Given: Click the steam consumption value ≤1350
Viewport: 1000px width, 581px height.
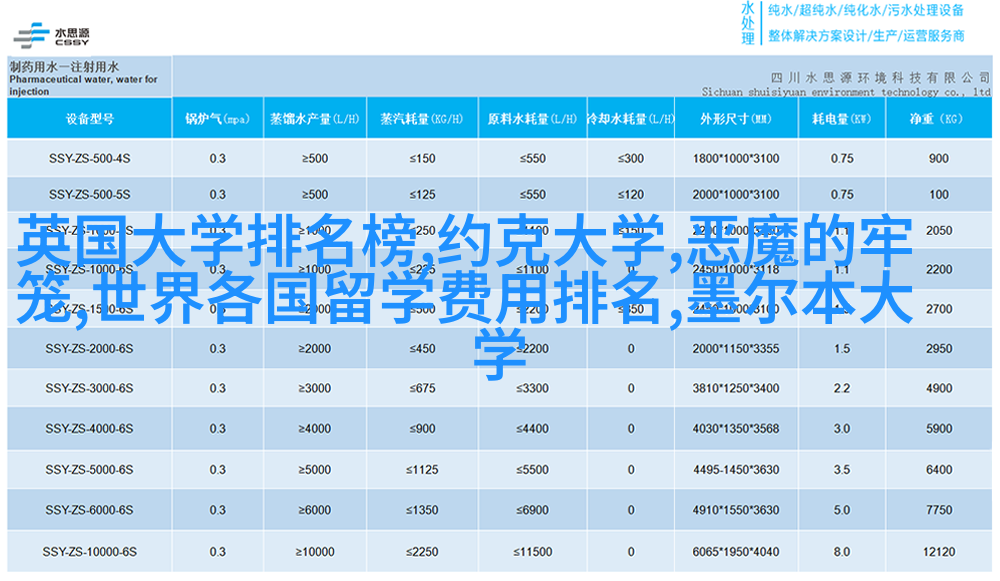Looking at the screenshot, I should click(422, 510).
